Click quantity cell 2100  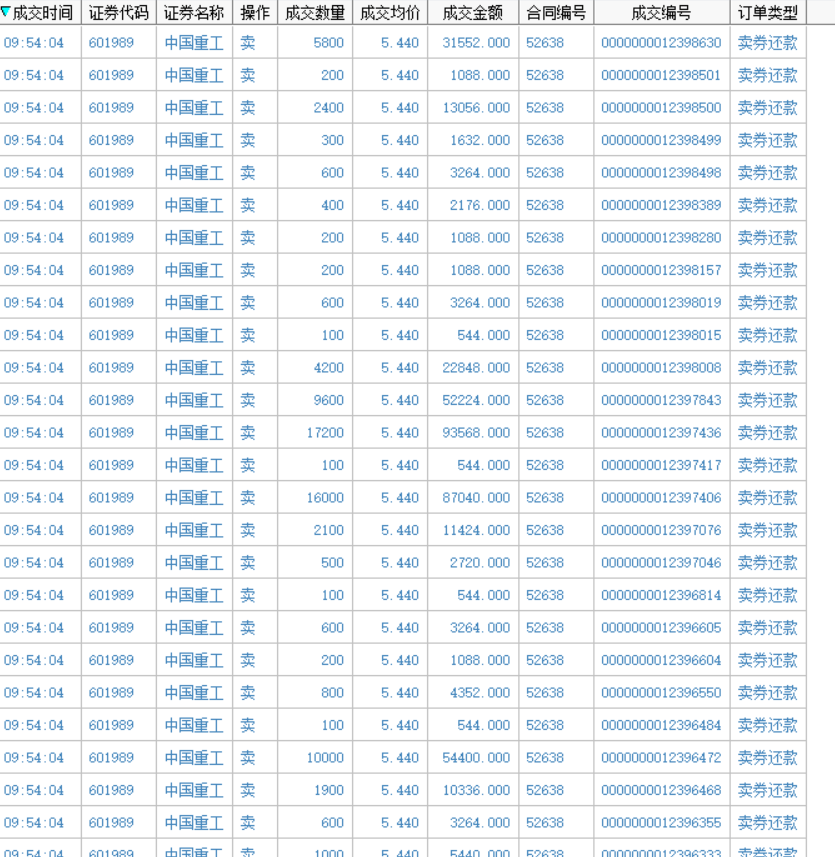coord(328,530)
